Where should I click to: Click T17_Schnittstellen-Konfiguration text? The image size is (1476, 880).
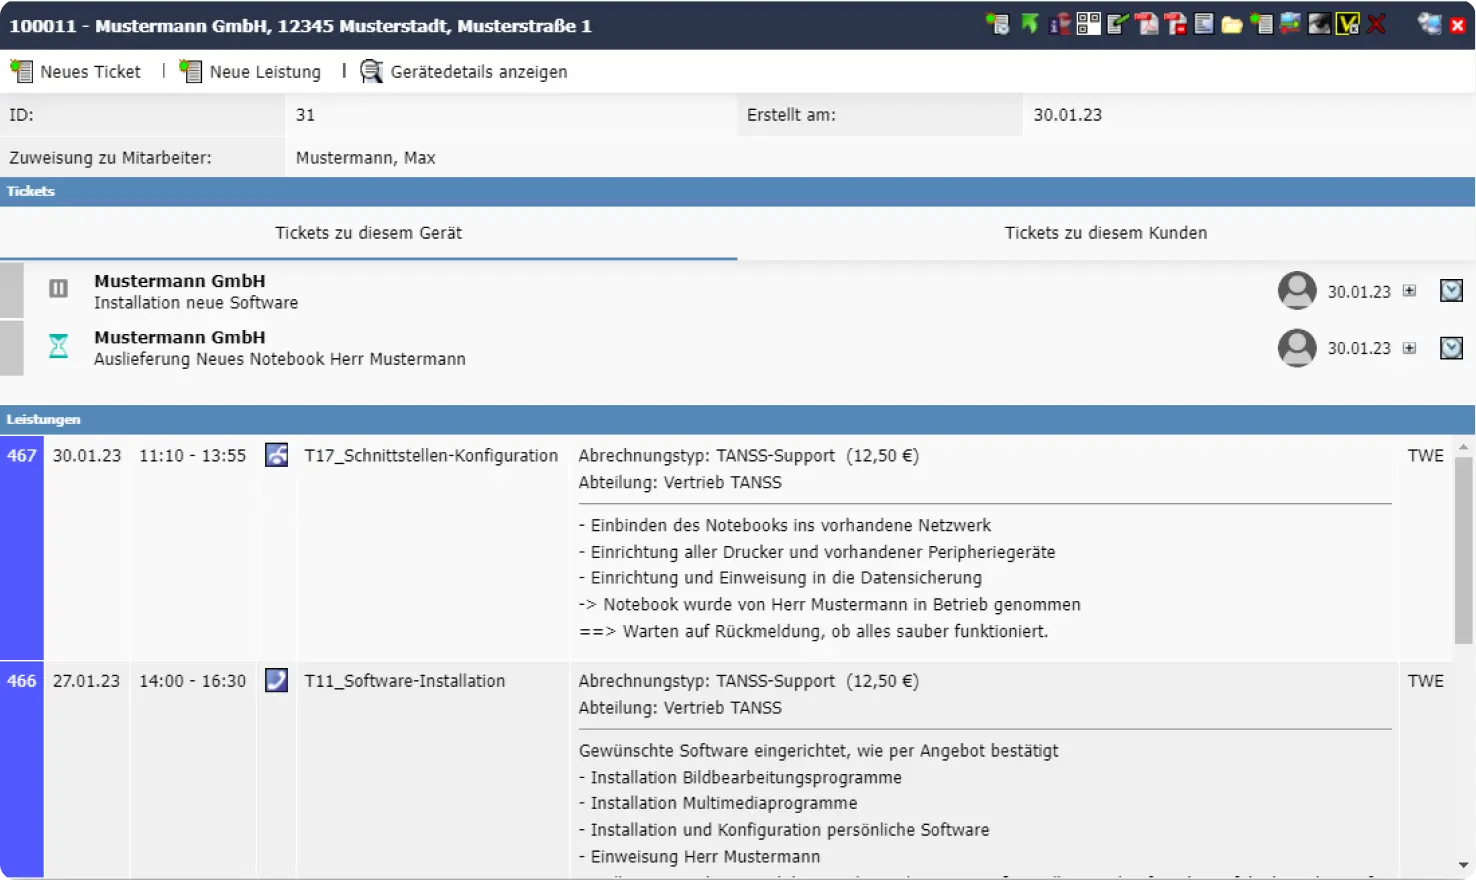tap(431, 455)
